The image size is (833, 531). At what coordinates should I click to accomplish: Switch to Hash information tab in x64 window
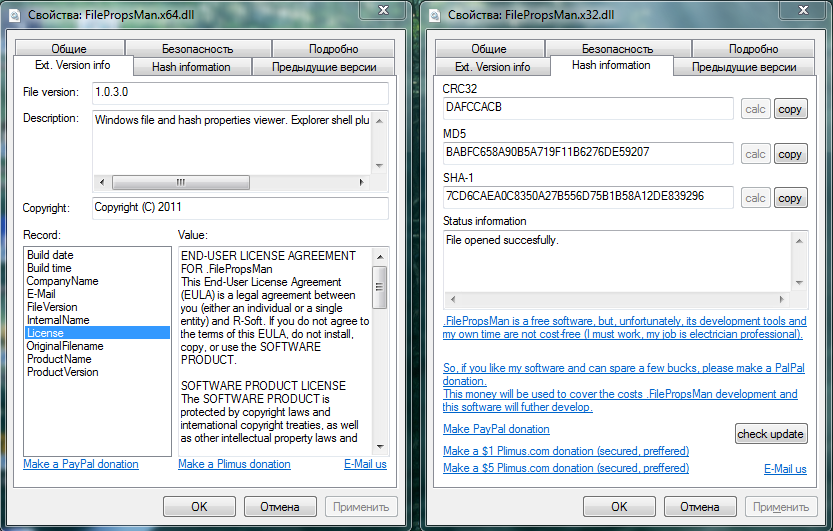click(191, 67)
